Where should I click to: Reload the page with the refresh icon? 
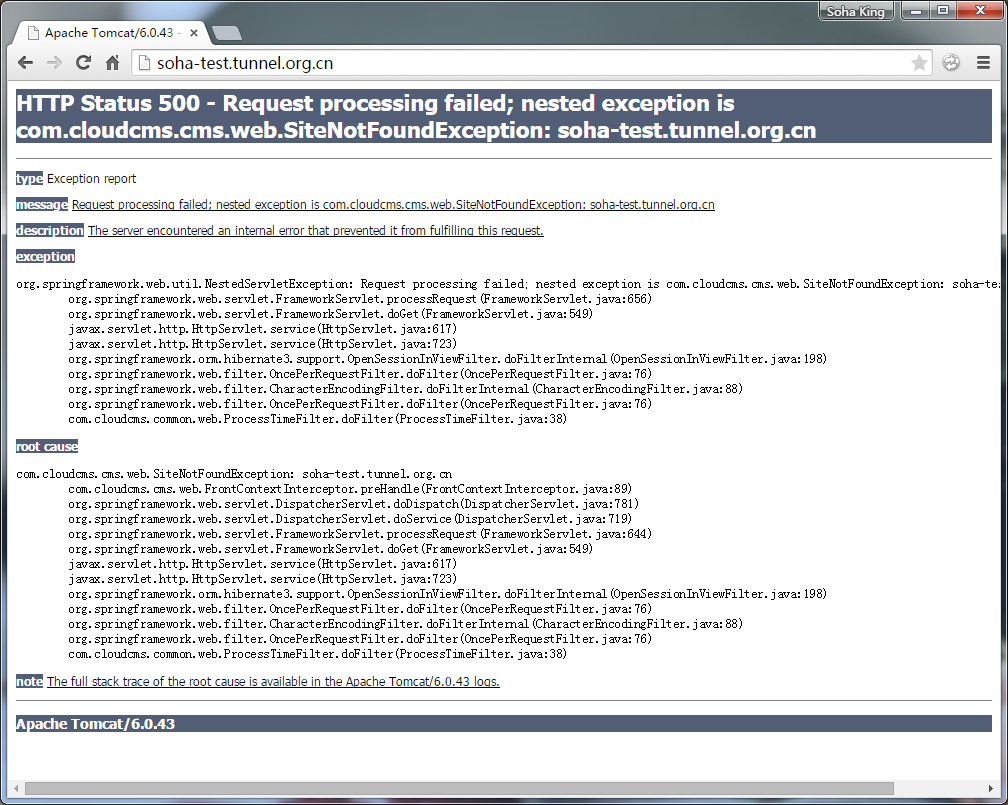[x=84, y=62]
